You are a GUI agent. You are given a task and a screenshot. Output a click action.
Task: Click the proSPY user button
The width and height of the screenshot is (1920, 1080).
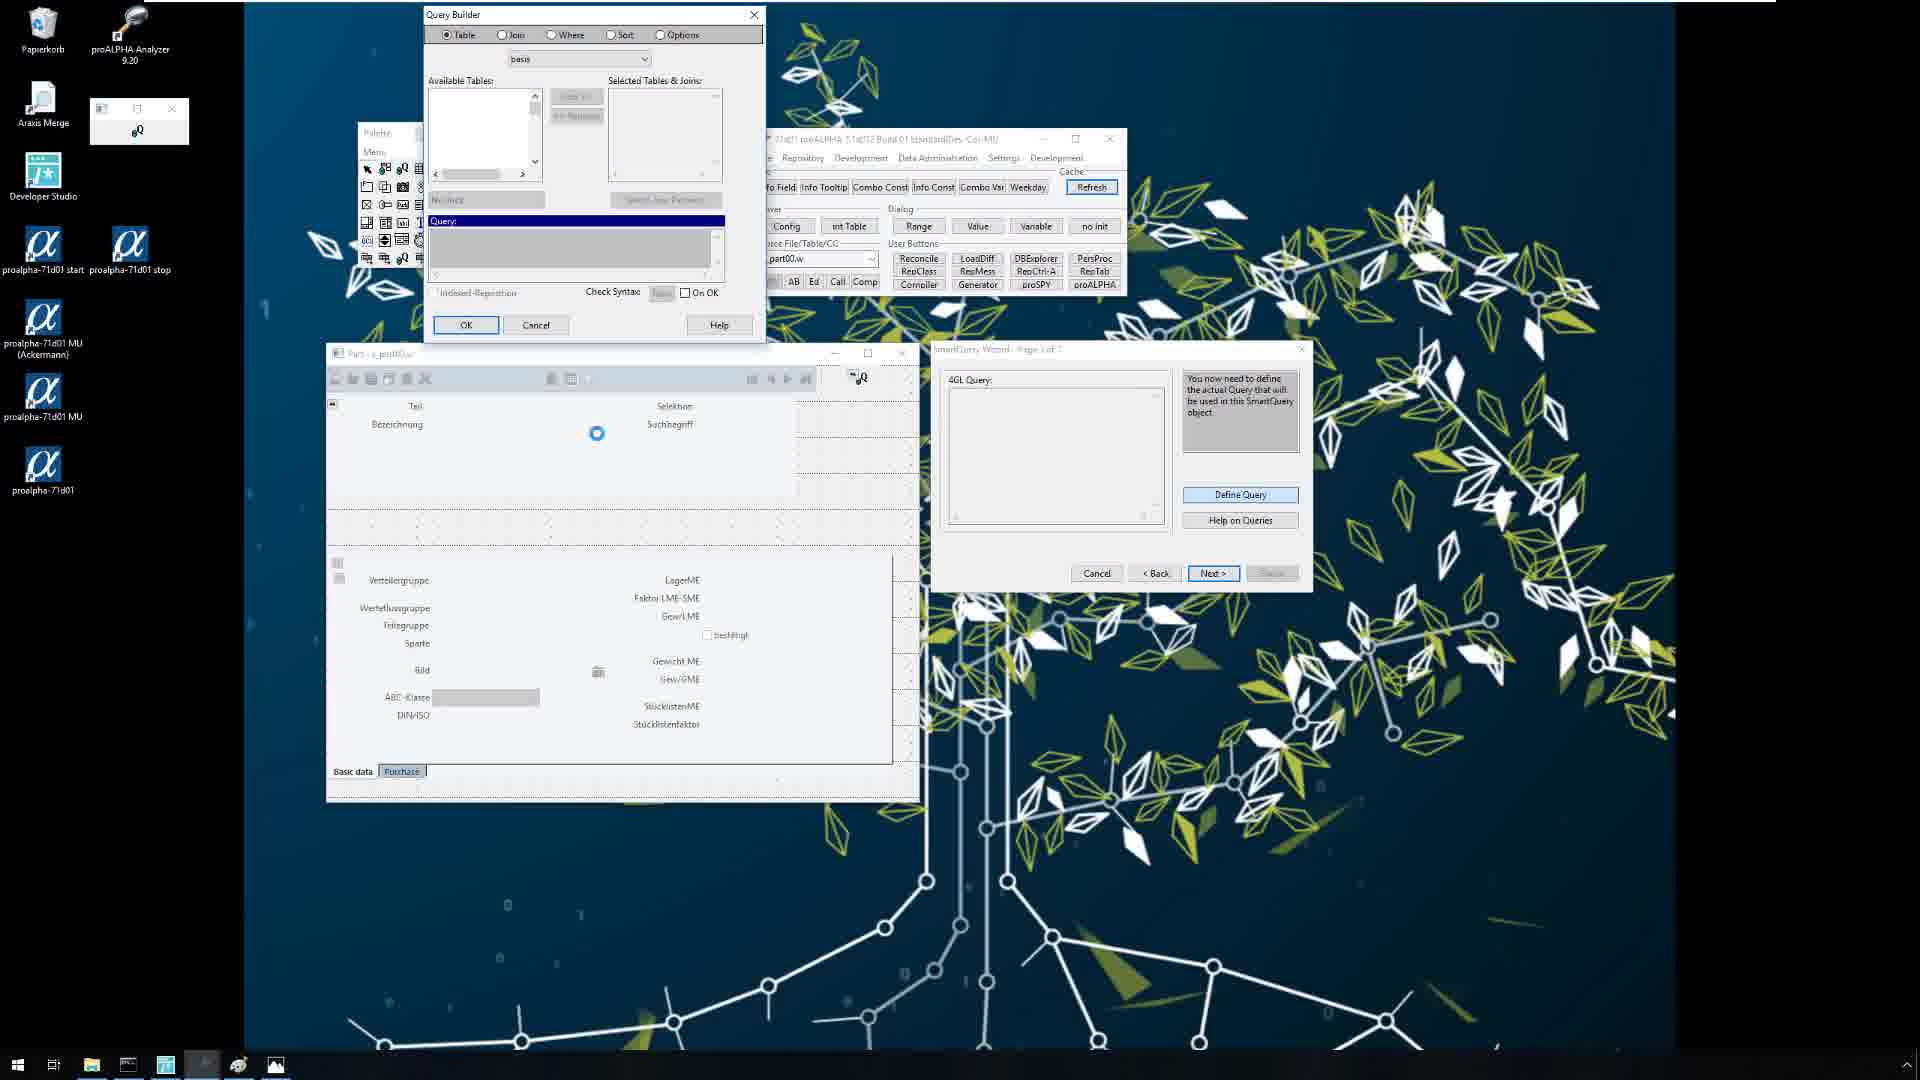(x=1036, y=285)
